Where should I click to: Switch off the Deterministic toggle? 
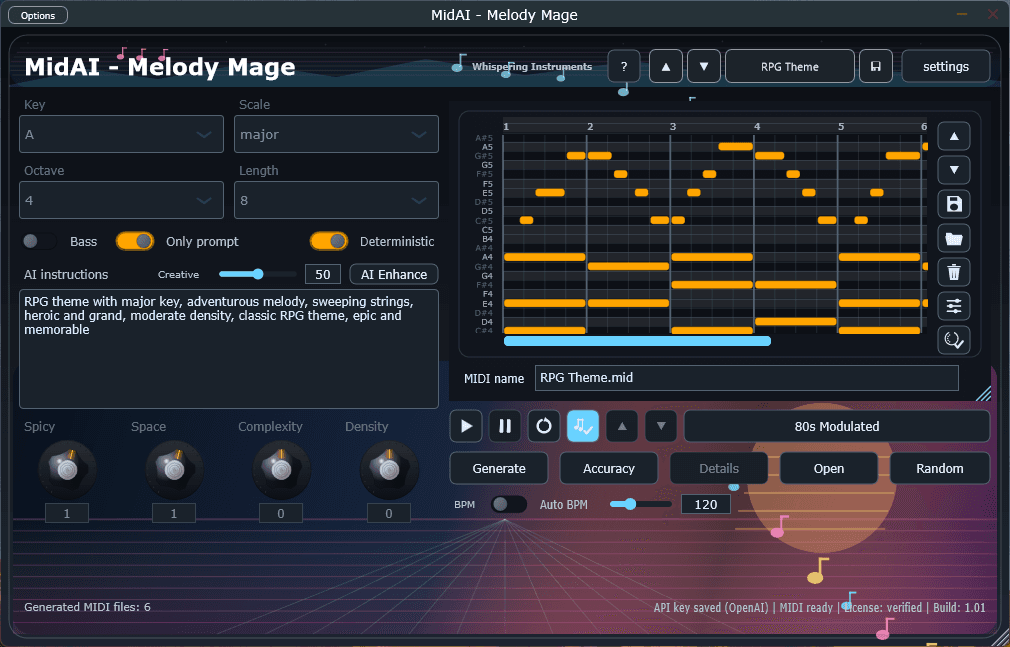[x=329, y=242]
